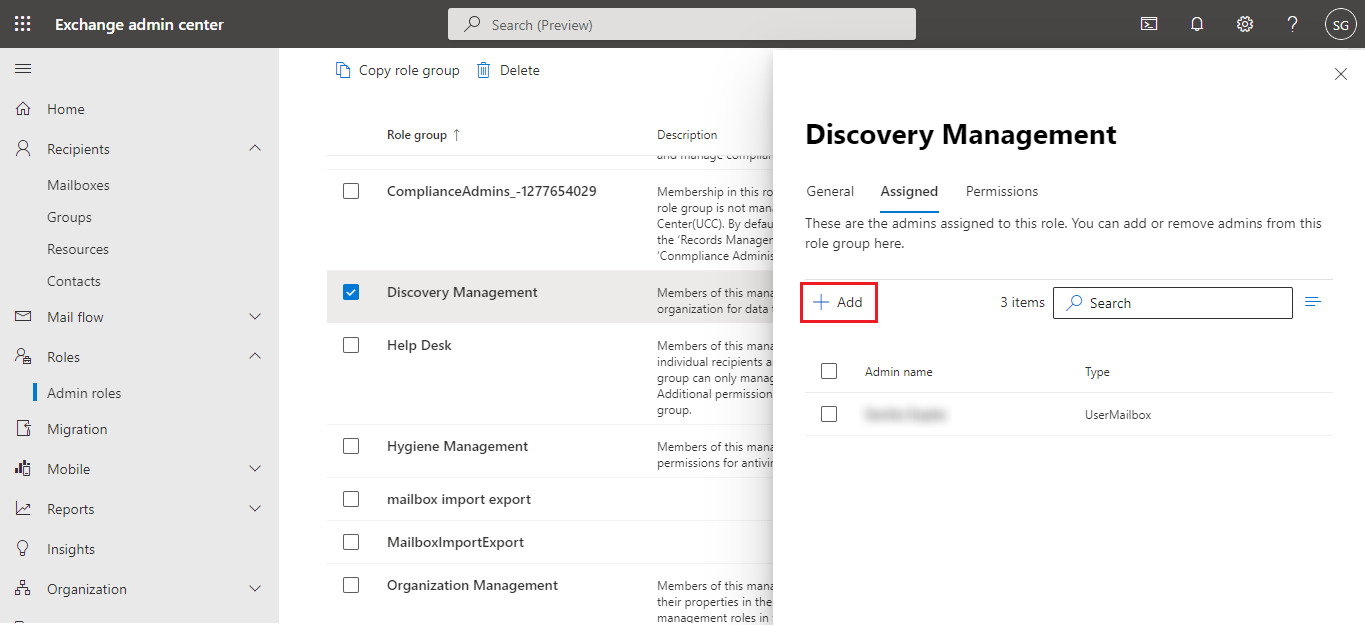This screenshot has width=1365, height=625.
Task: Switch to the Permissions tab
Action: (x=1002, y=191)
